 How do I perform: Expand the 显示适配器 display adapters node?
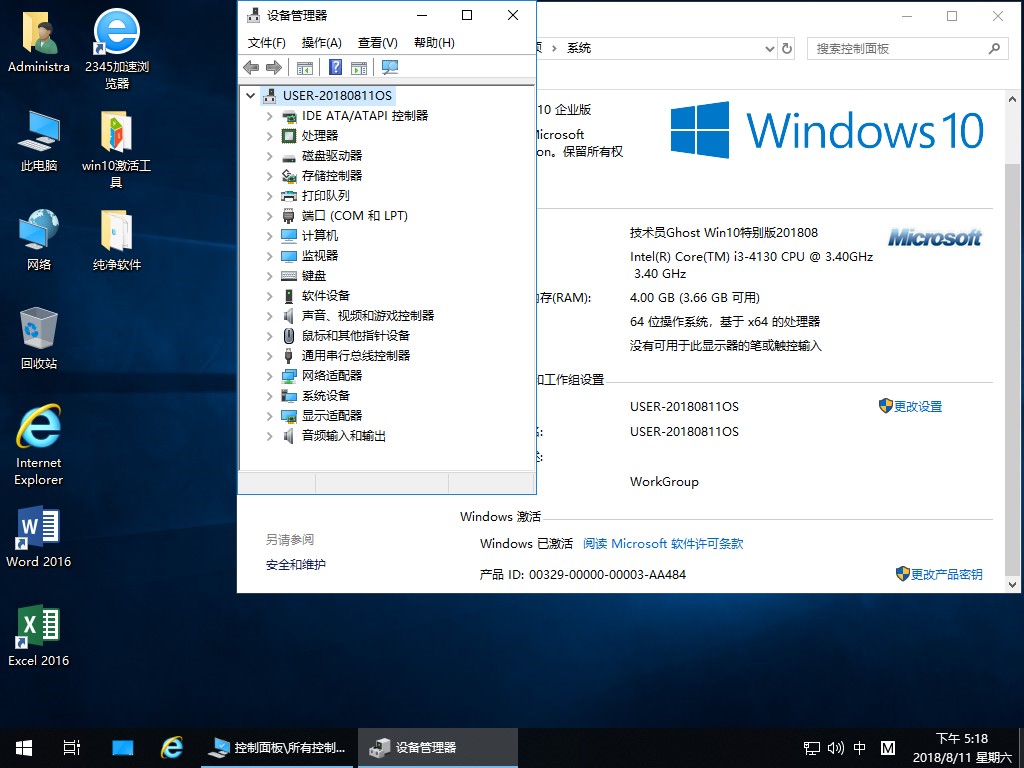(x=269, y=416)
